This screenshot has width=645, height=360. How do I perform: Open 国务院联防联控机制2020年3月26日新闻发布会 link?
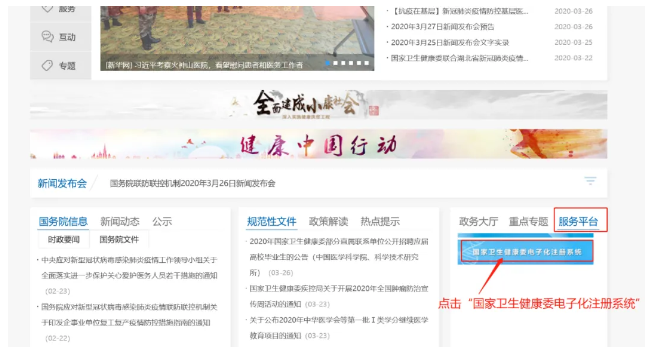coord(193,183)
